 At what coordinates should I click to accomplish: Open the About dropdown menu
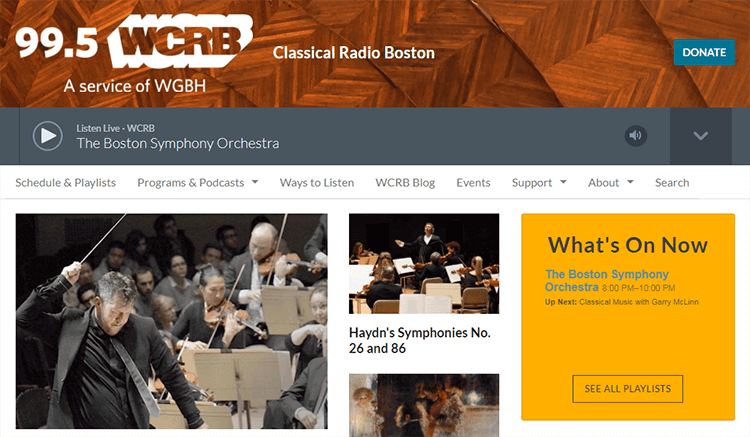[611, 183]
